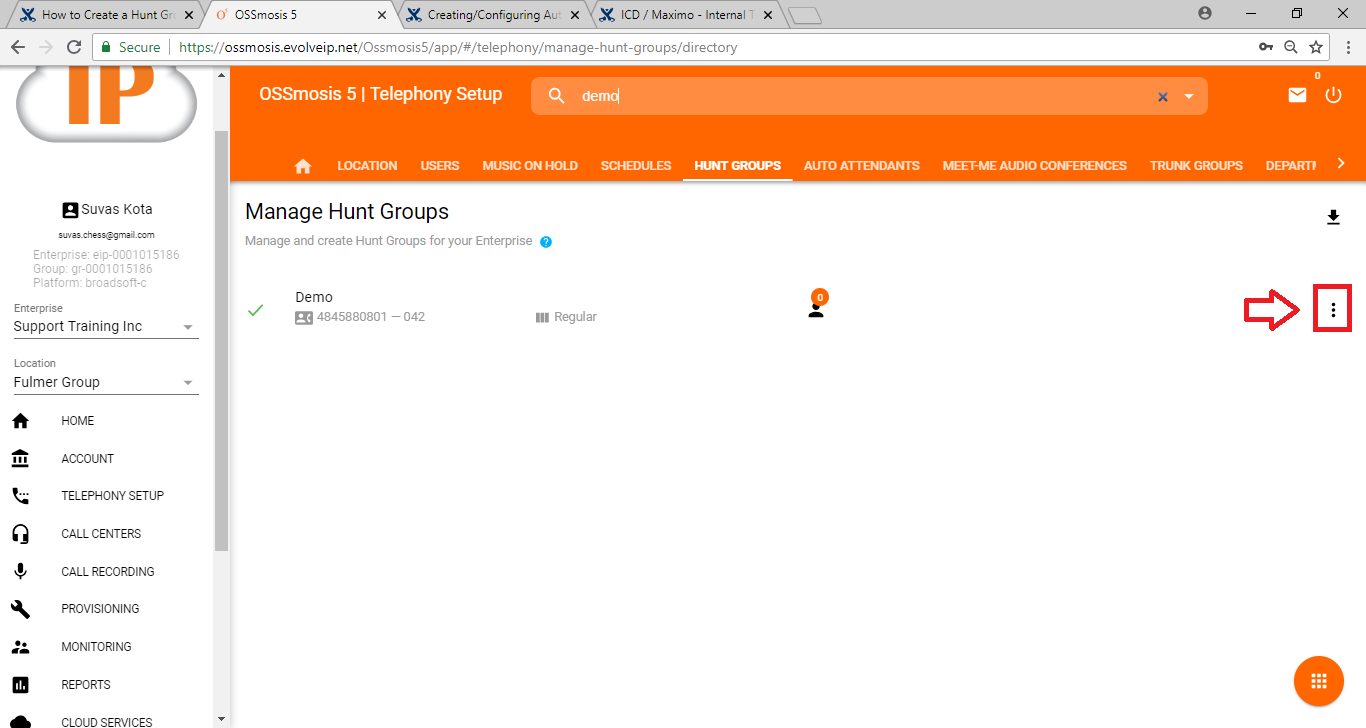Screen dimensions: 1366x728
Task: Click the home icon in tab bar
Action: 303,166
